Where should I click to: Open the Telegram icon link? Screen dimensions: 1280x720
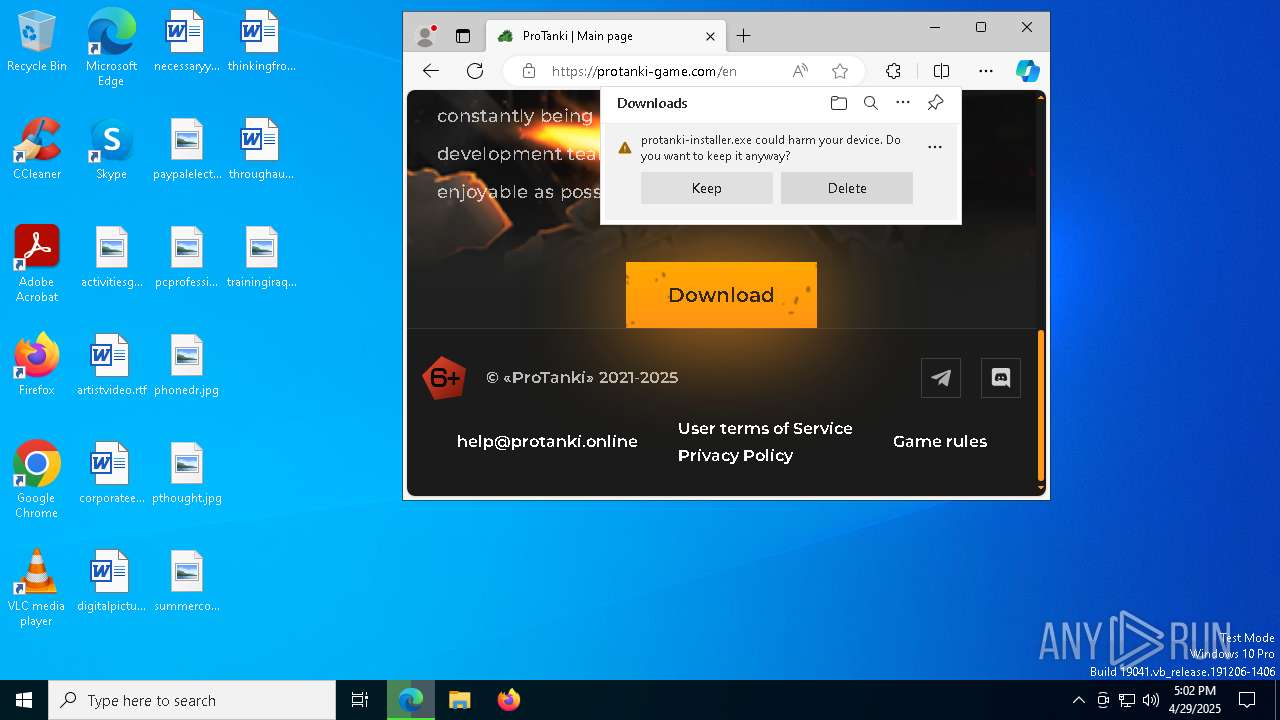point(941,378)
